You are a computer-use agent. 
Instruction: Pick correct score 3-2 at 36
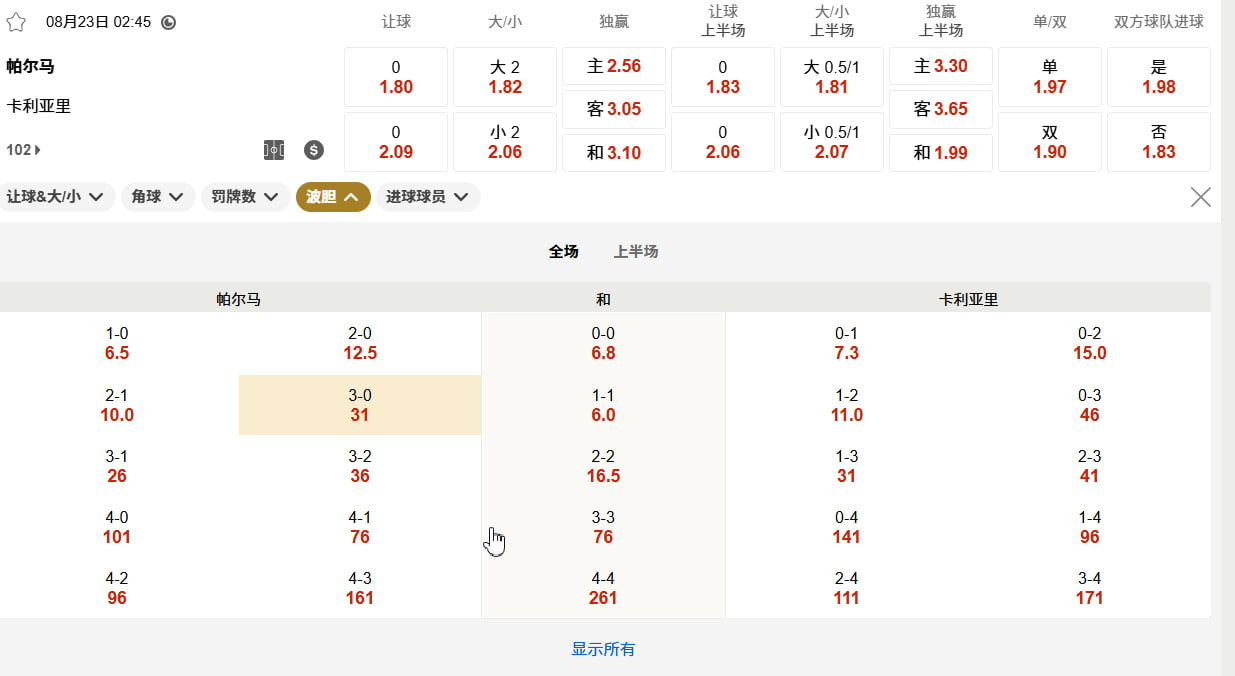(x=360, y=466)
